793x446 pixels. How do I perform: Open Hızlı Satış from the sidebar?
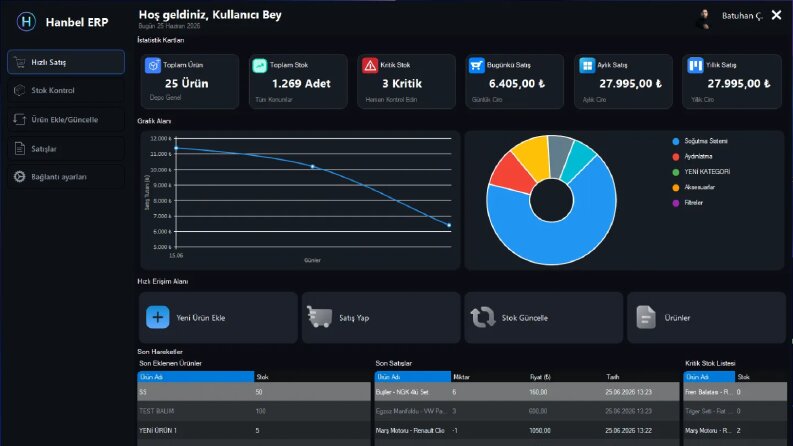point(66,62)
